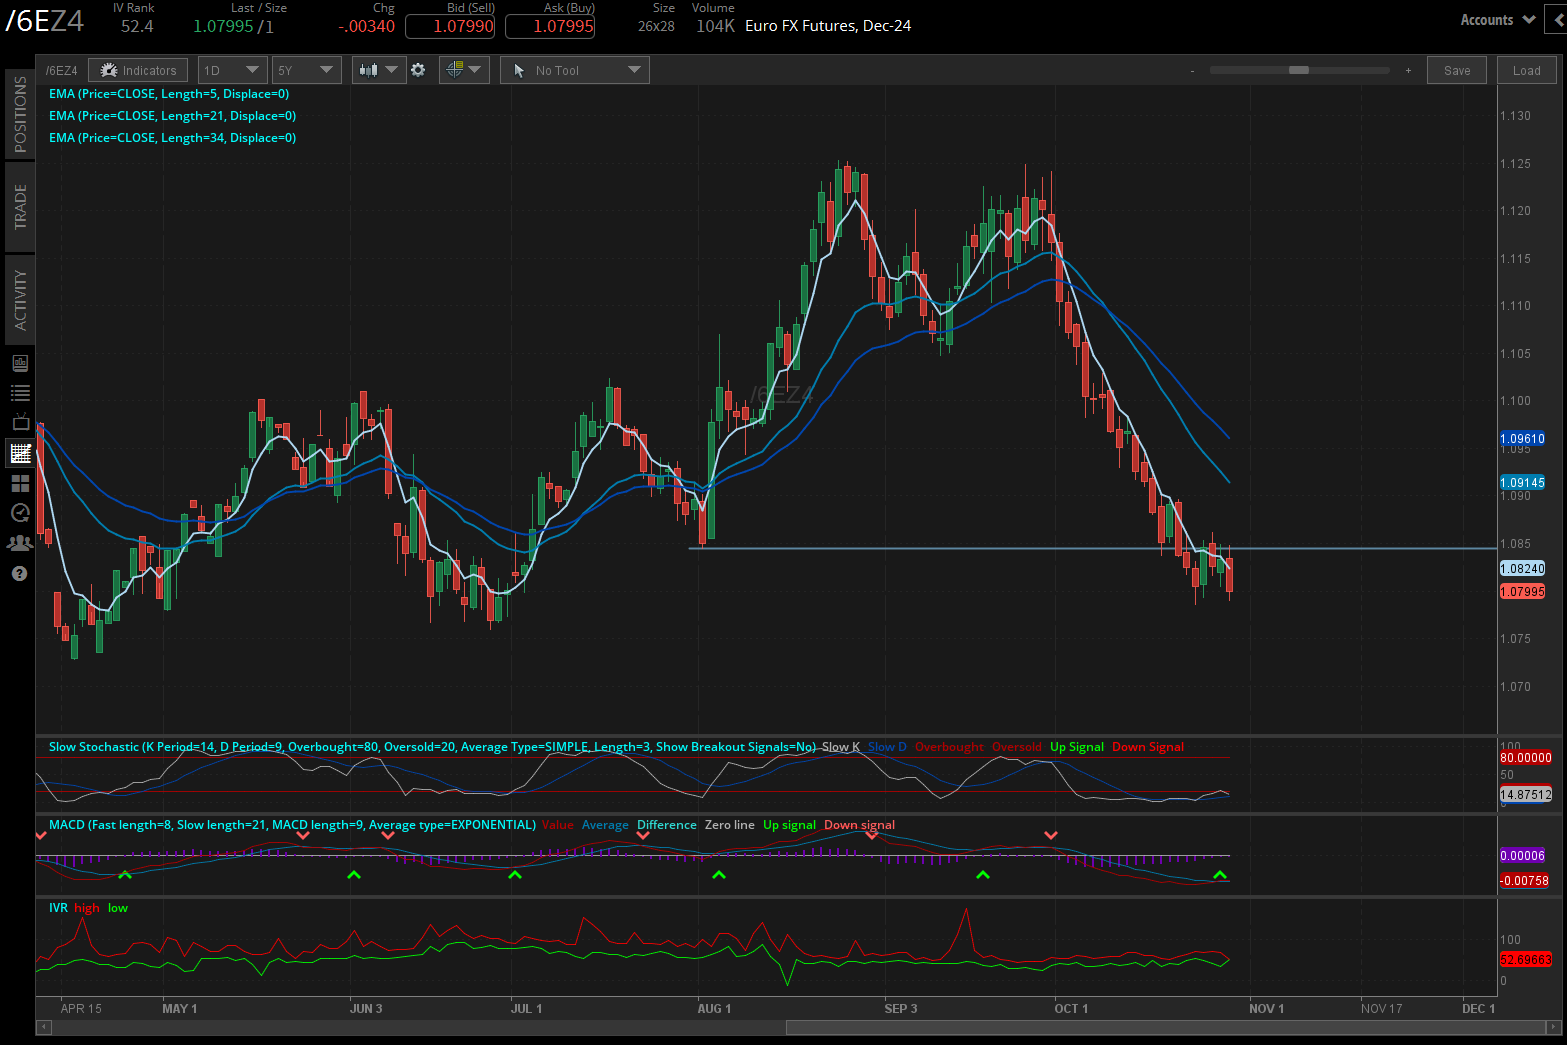Screen dimensions: 1567x1045
Task: Save the chart with the Save button
Action: tap(1456, 69)
